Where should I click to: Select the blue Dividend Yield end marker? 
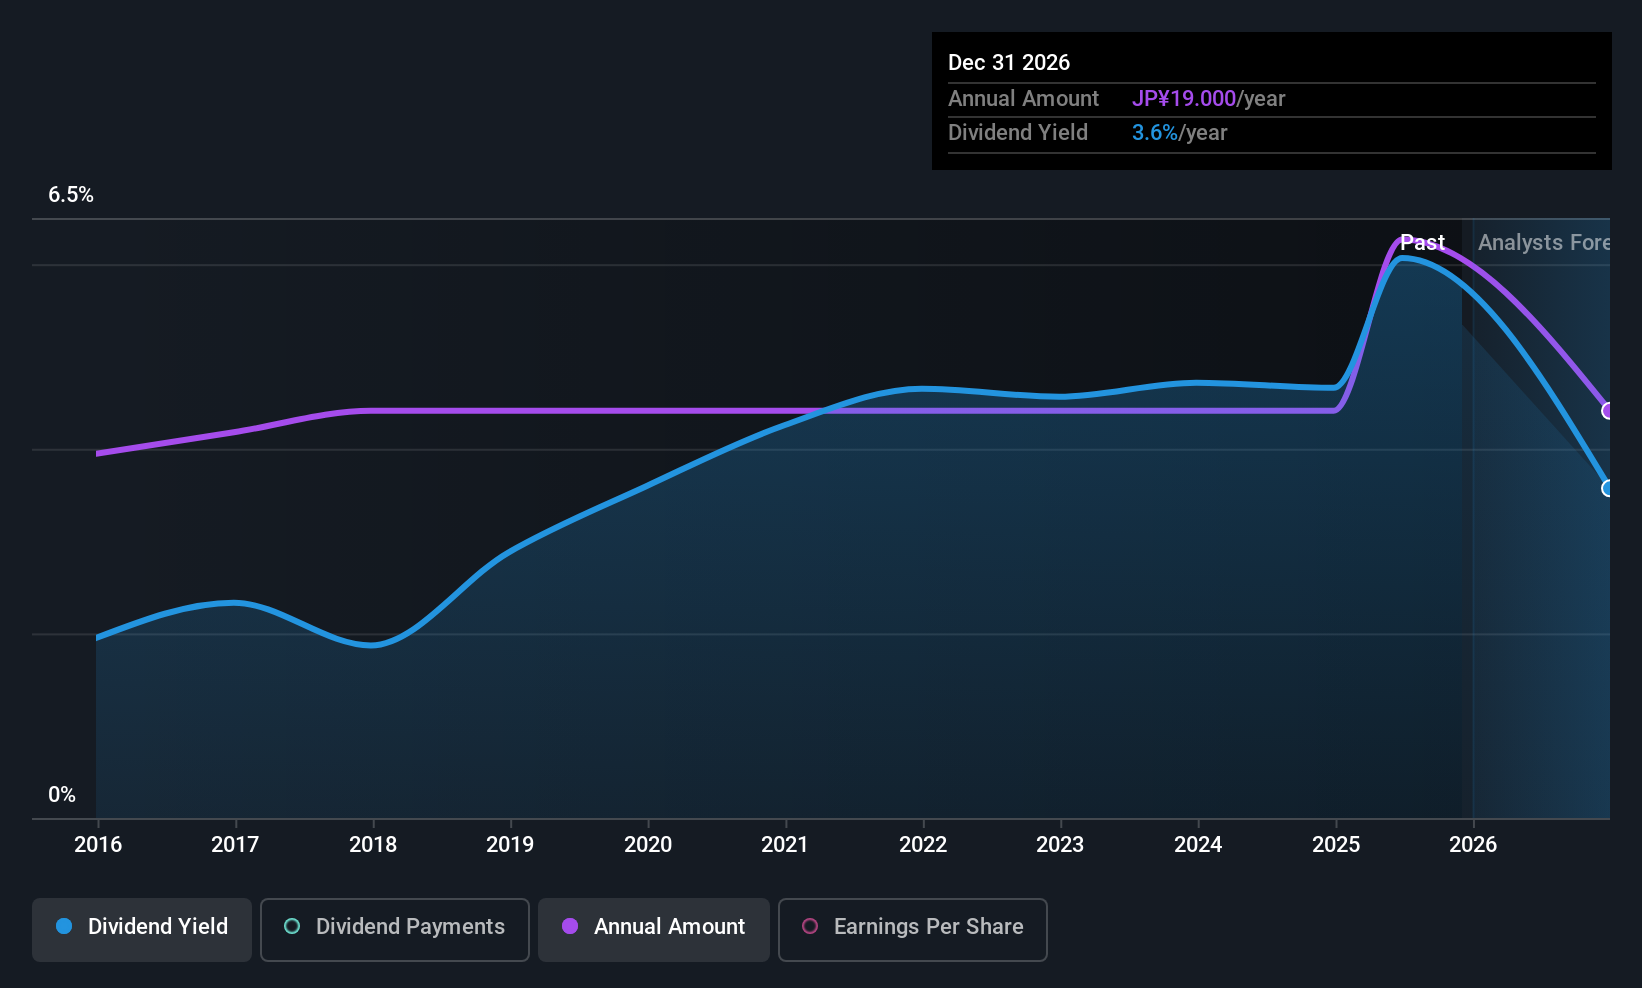tap(1607, 488)
